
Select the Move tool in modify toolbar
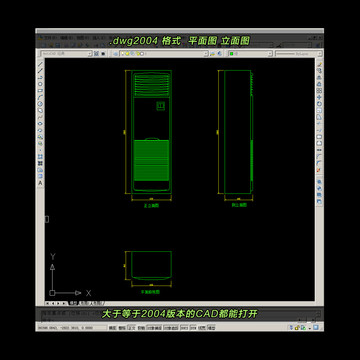(319, 97)
